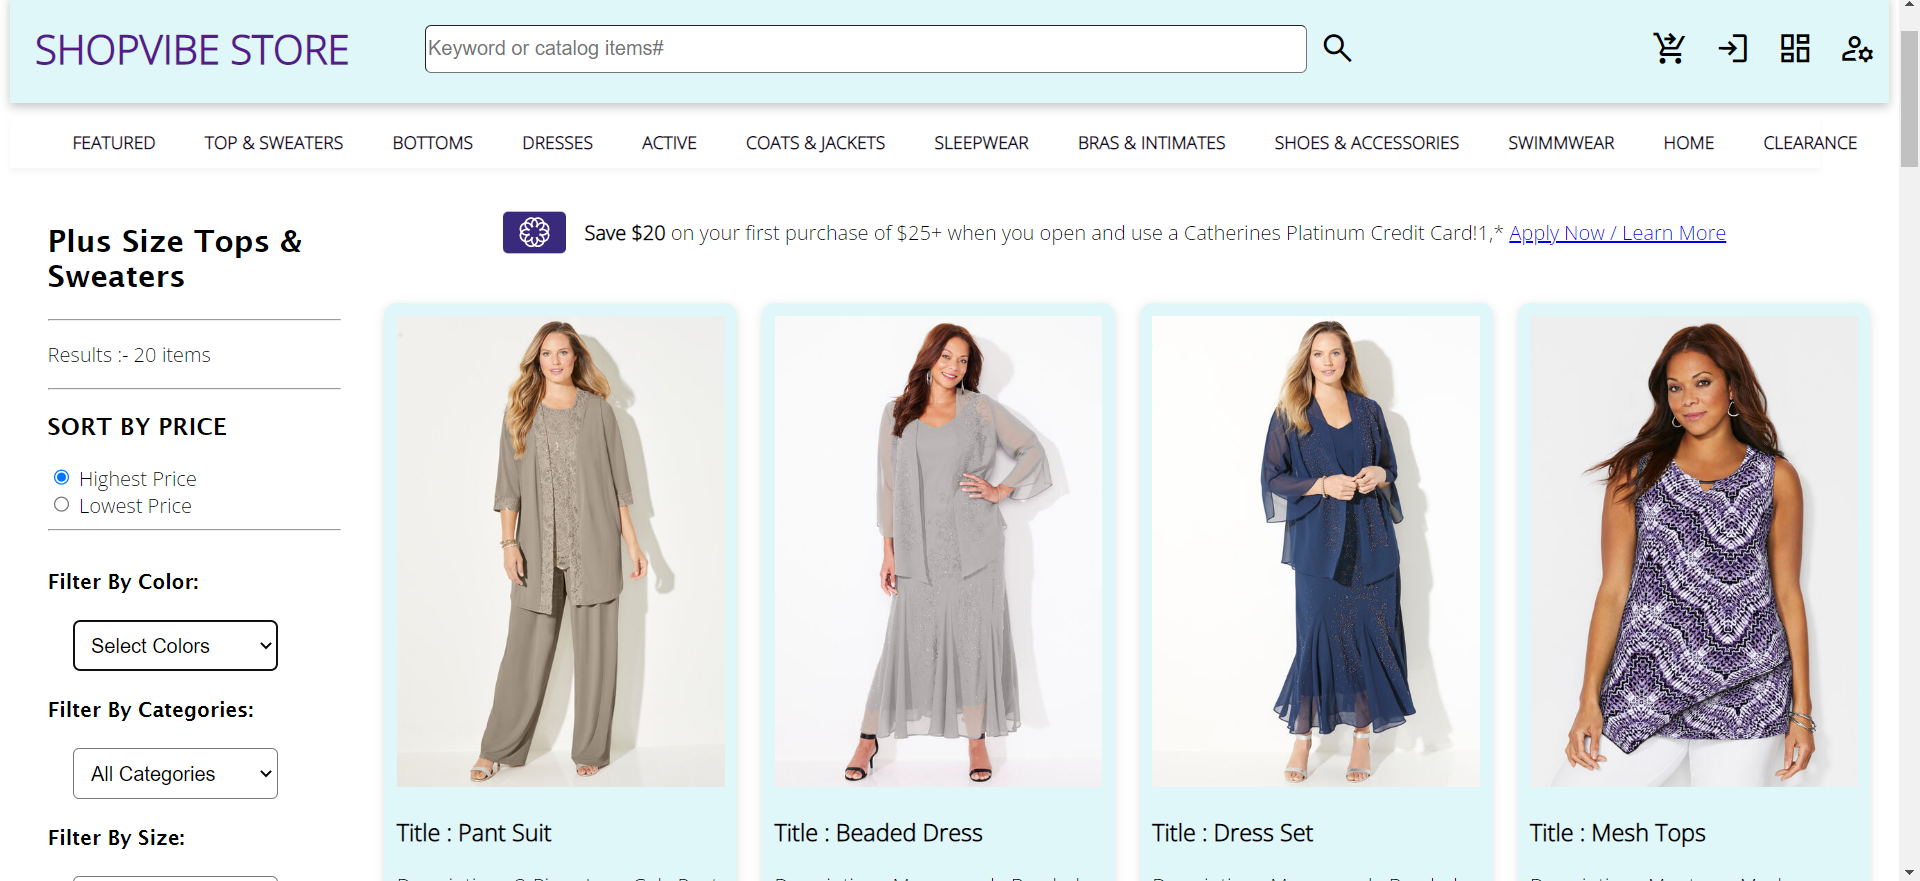Select the Lowest Price radio button

[x=62, y=505]
